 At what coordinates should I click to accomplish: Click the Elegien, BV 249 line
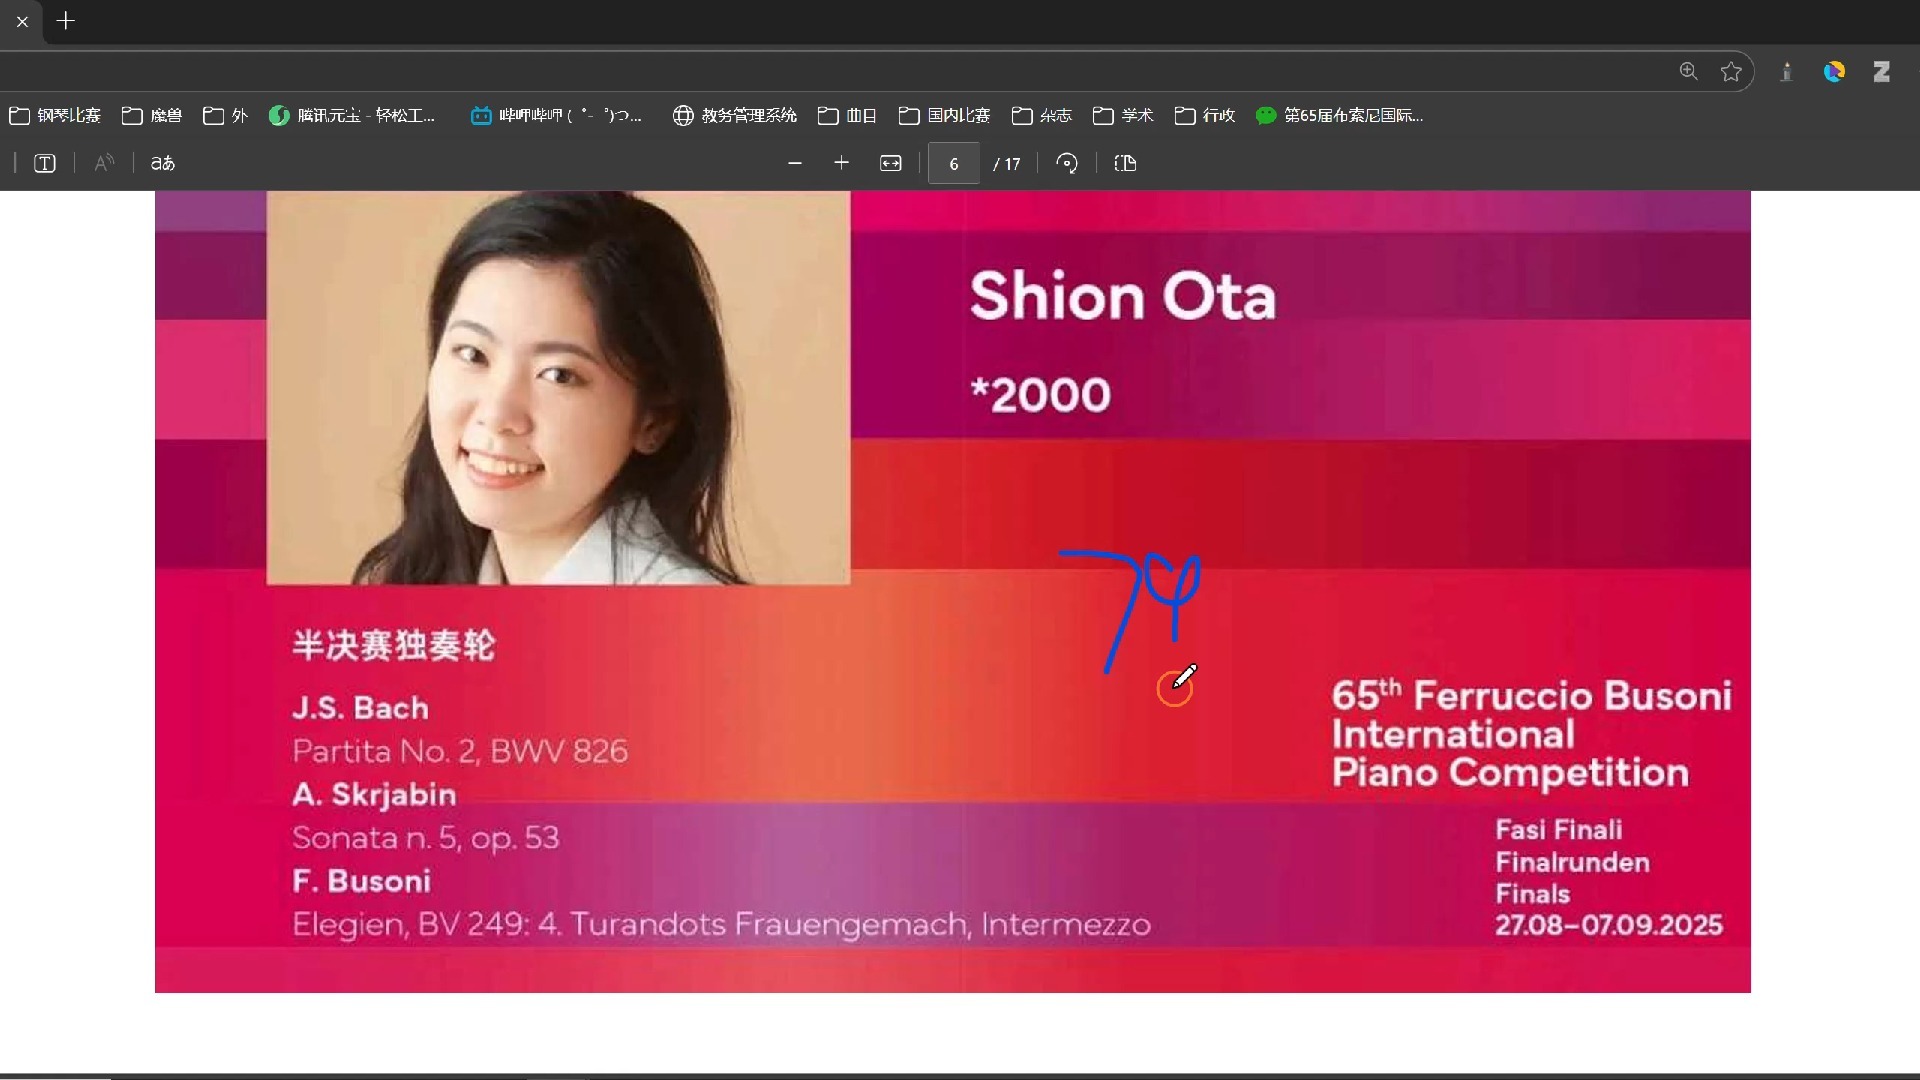722,924
